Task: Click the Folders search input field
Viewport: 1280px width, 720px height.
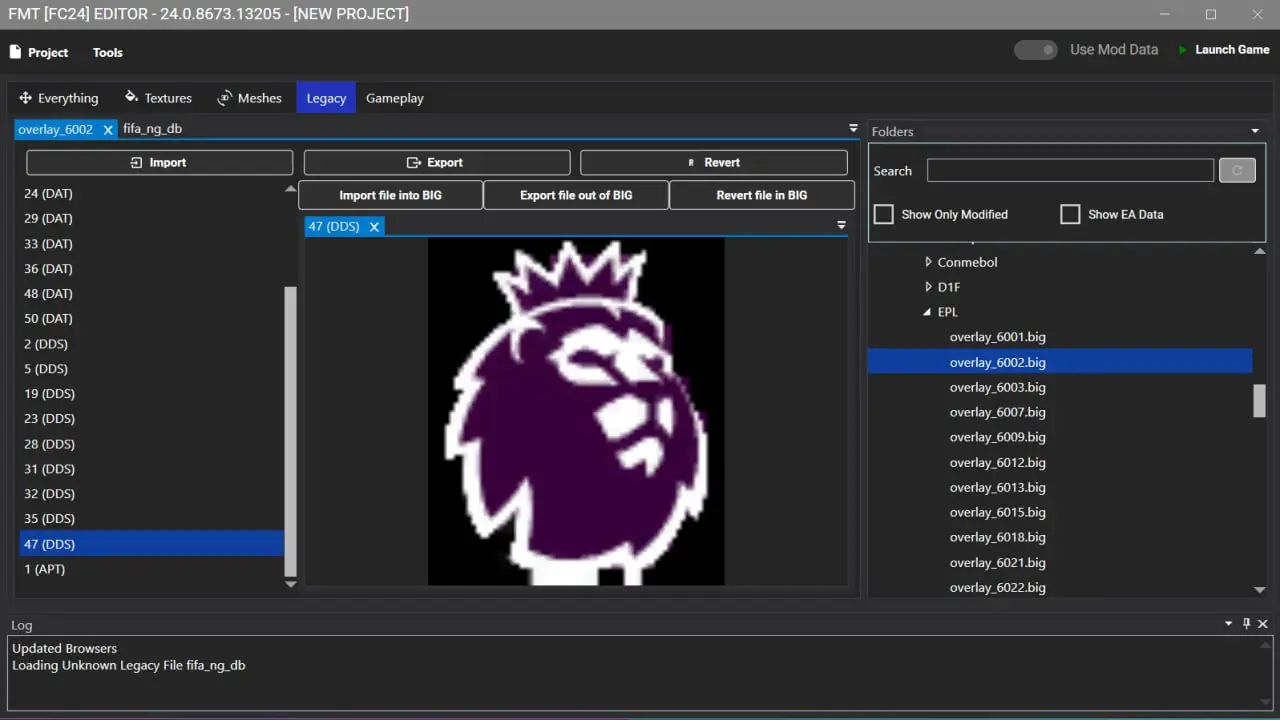Action: [1070, 170]
